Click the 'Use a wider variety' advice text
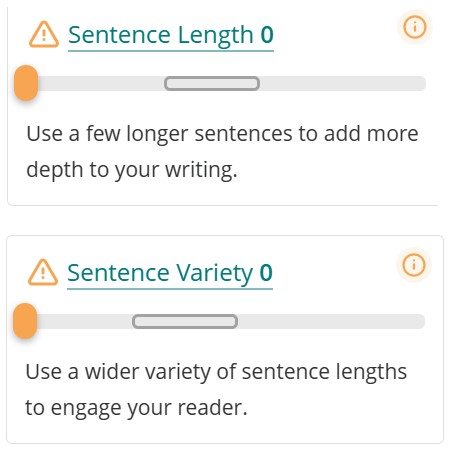This screenshot has width=450, height=451. click(216, 372)
